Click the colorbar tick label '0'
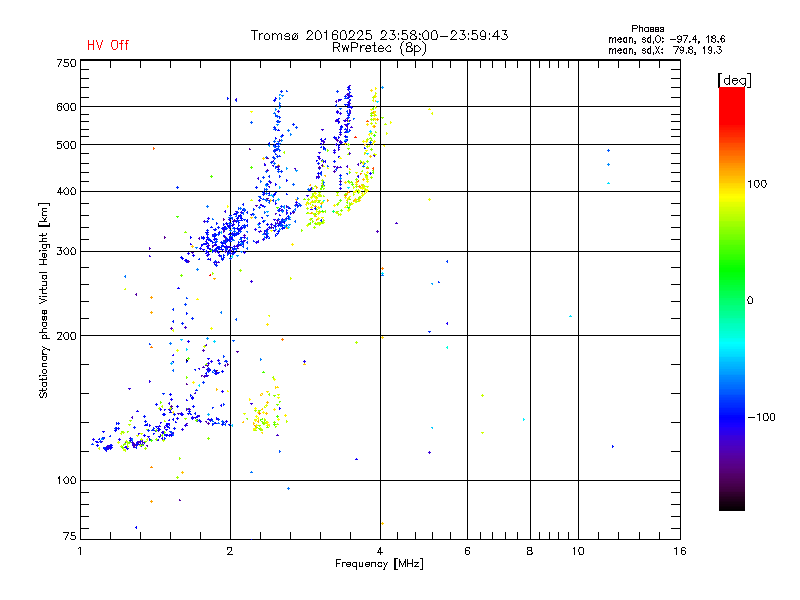The height and width of the screenshot is (600, 800). (750, 301)
